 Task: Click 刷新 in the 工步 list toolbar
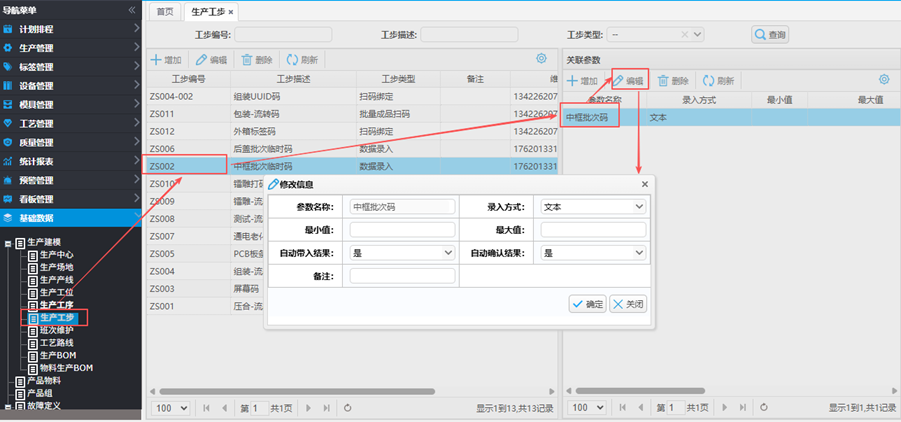tap(302, 59)
